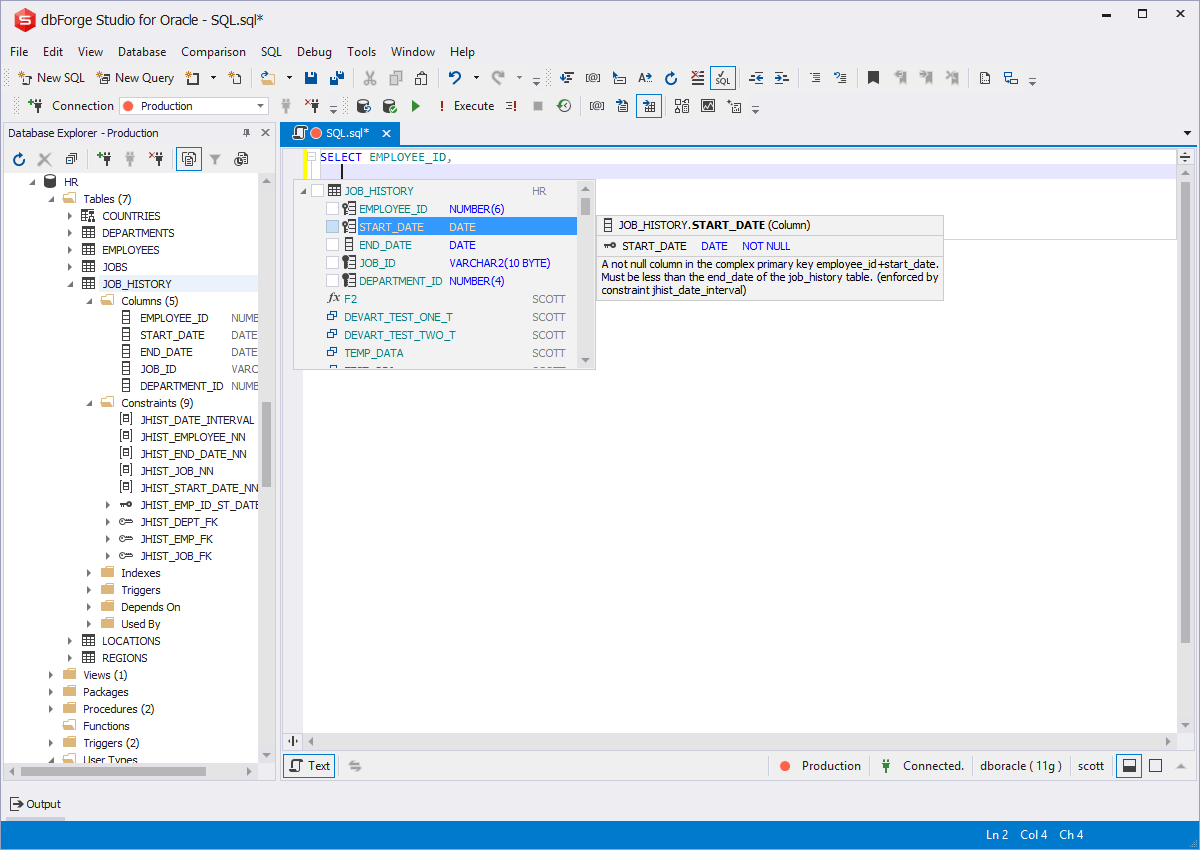Toggle the highlighted grid results mode icon

point(649,106)
